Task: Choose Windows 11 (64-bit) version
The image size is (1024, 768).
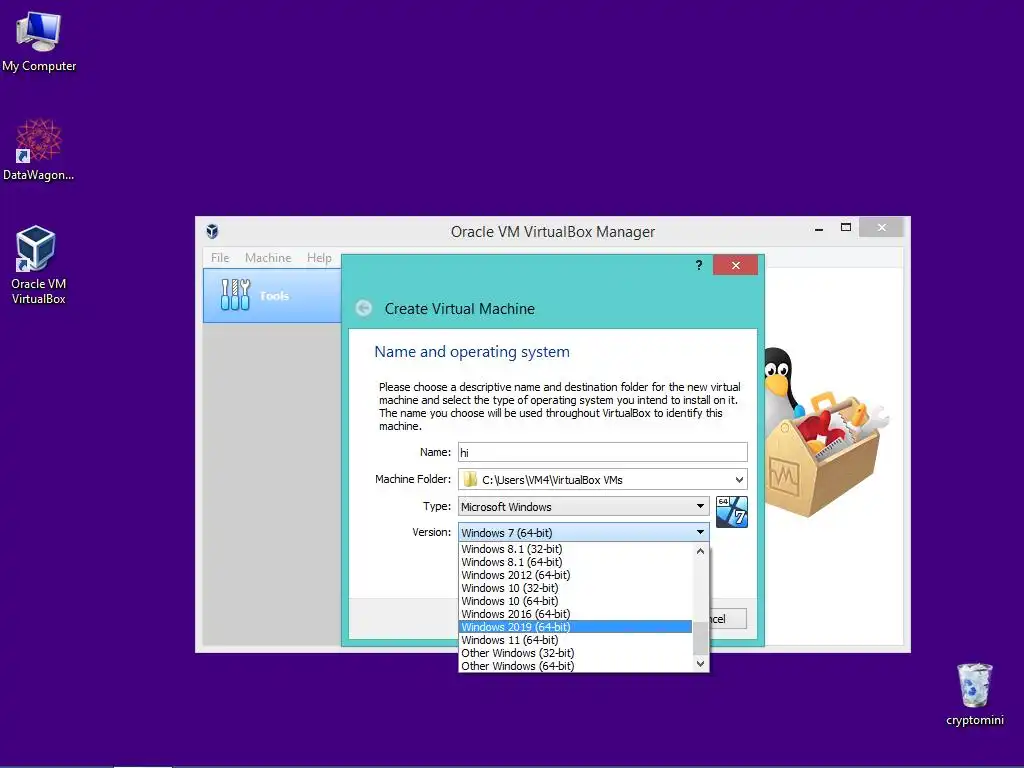Action: click(x=575, y=640)
